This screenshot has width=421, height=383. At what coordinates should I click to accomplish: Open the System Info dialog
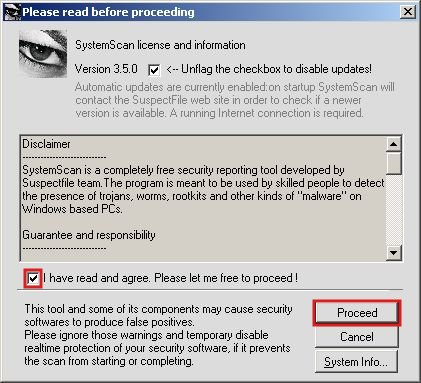[x=356, y=362]
